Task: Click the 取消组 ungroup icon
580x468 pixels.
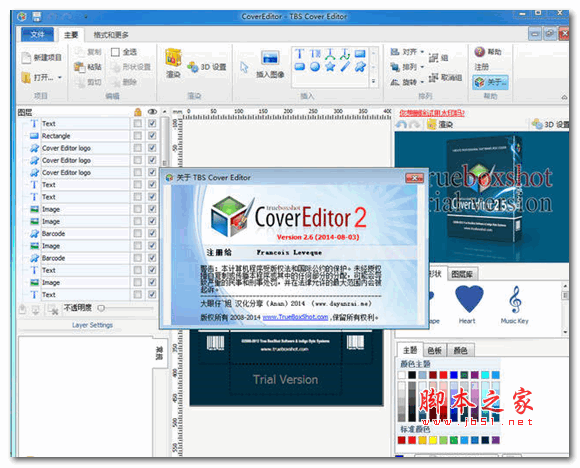Action: point(433,78)
